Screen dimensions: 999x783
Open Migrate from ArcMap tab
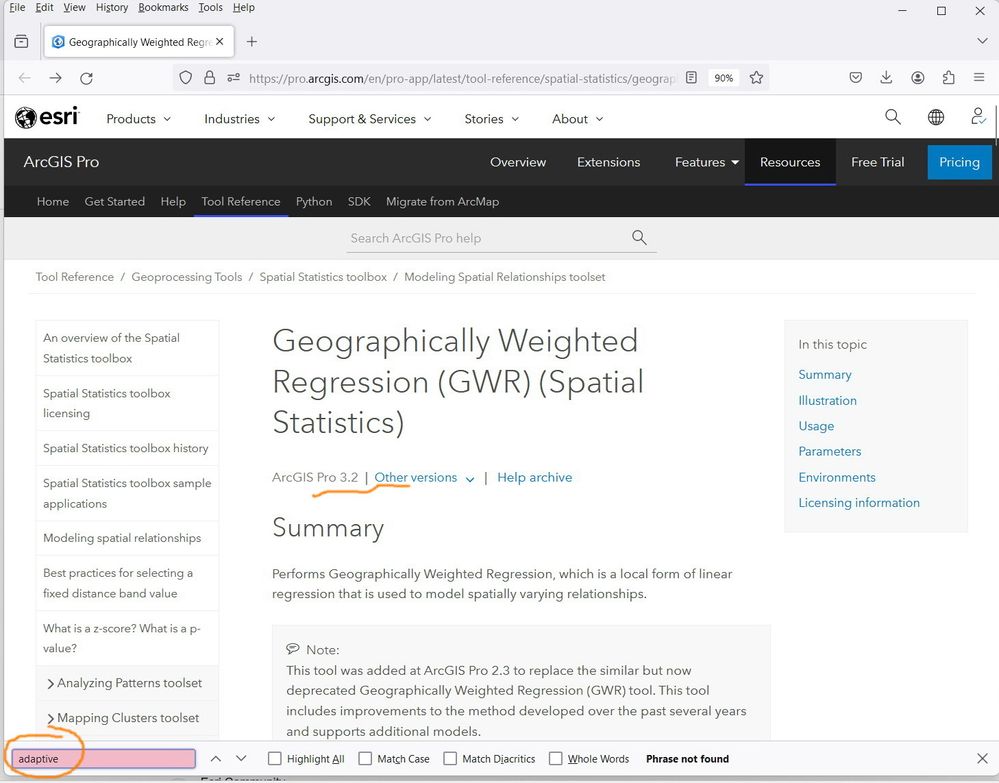[x=442, y=201]
